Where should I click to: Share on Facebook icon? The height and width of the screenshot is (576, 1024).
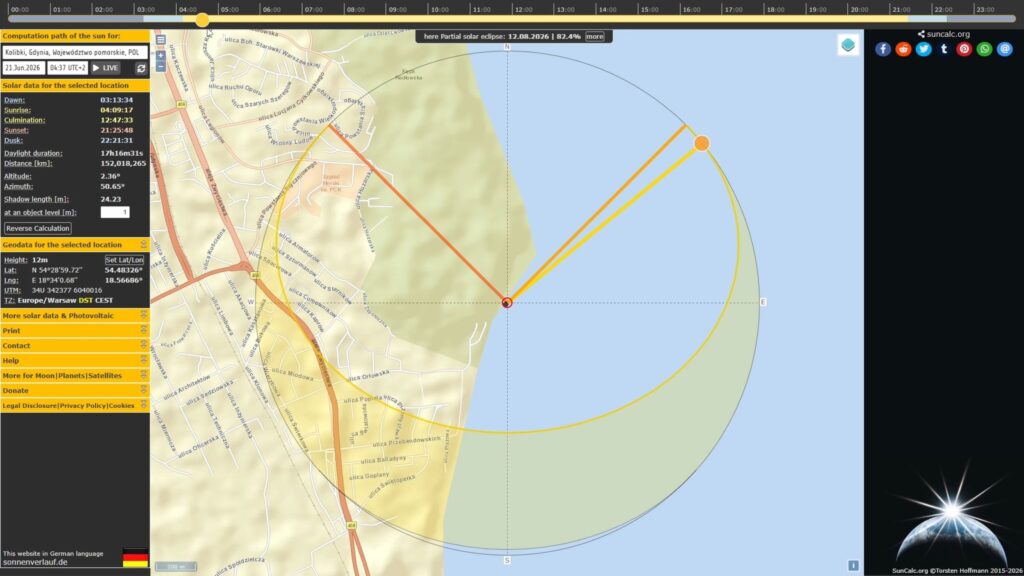click(x=883, y=49)
